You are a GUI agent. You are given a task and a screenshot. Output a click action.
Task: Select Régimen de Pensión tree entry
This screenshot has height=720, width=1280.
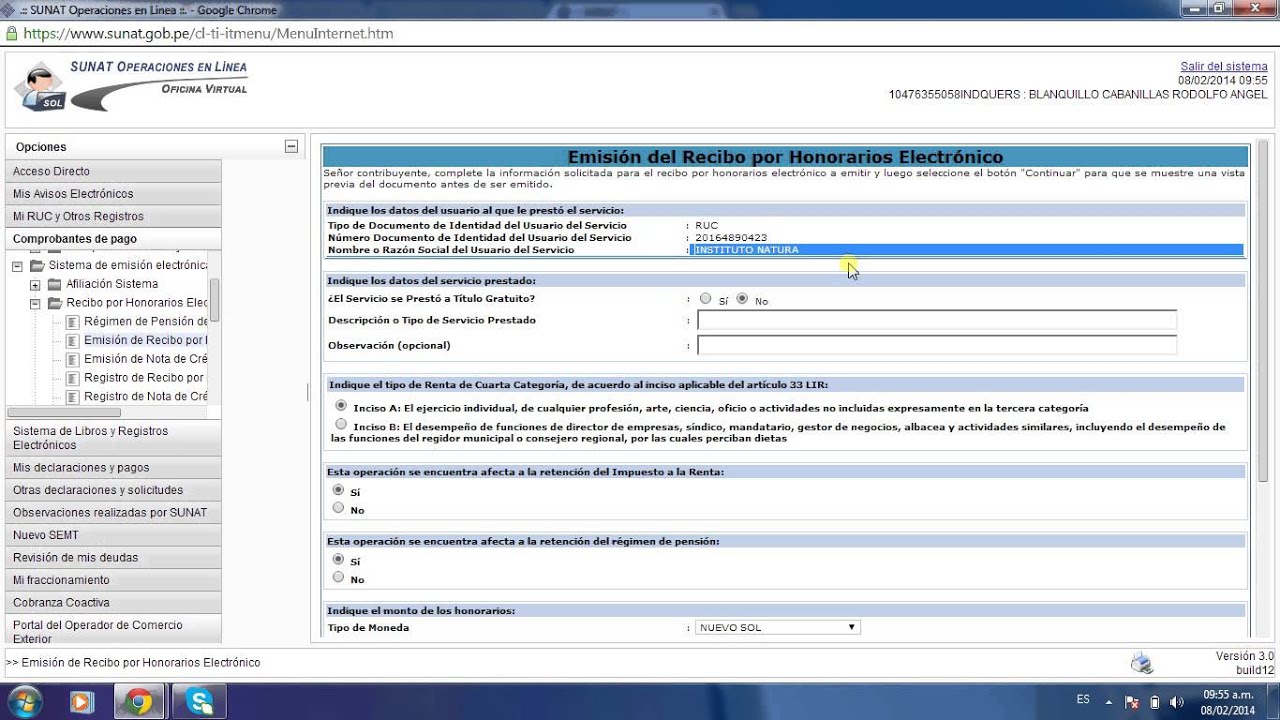tap(146, 321)
